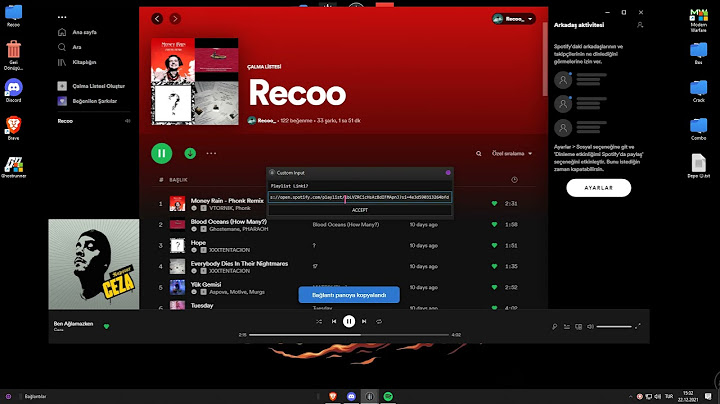This screenshot has height=404, width=720.
Task: Select track Money Rain - Phonk Remix
Action: 227,201
